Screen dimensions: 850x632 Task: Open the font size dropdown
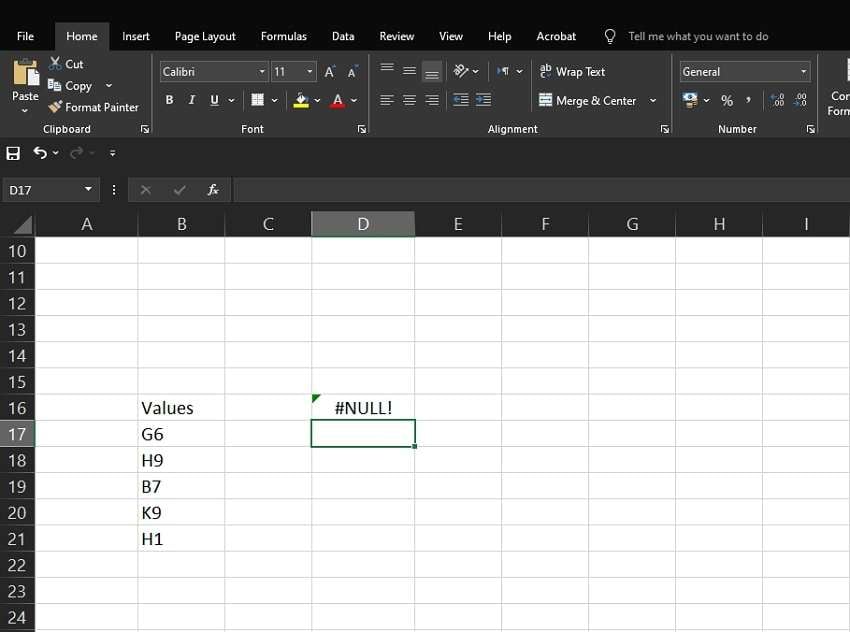310,72
